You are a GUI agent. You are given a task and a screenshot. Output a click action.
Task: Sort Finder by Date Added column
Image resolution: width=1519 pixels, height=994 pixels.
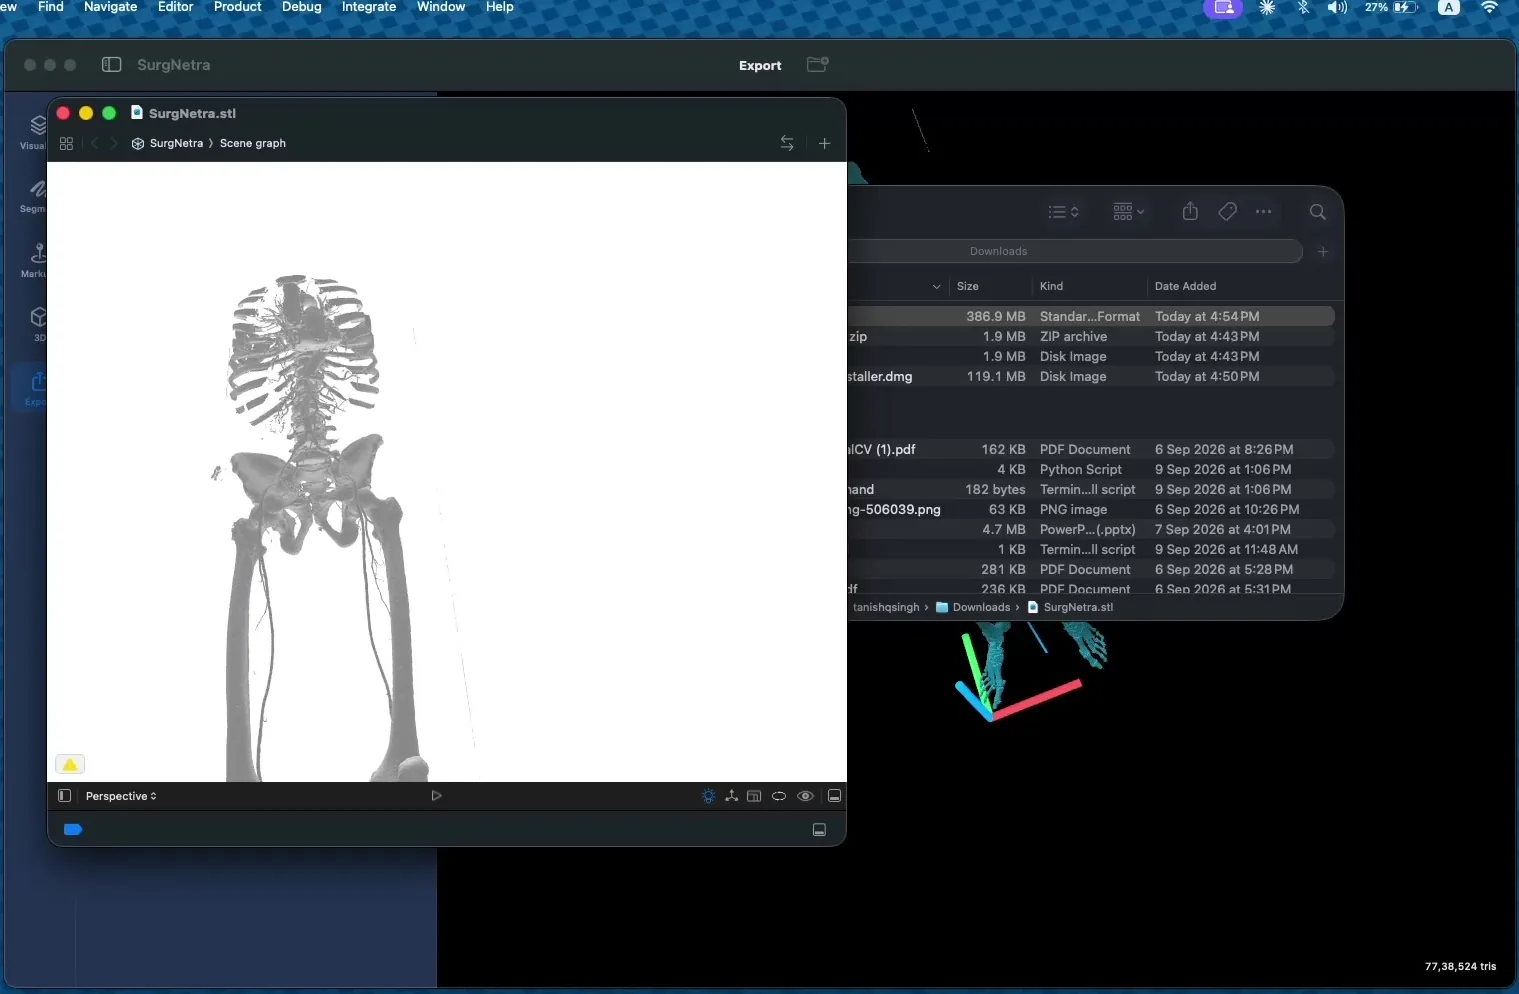point(1185,286)
